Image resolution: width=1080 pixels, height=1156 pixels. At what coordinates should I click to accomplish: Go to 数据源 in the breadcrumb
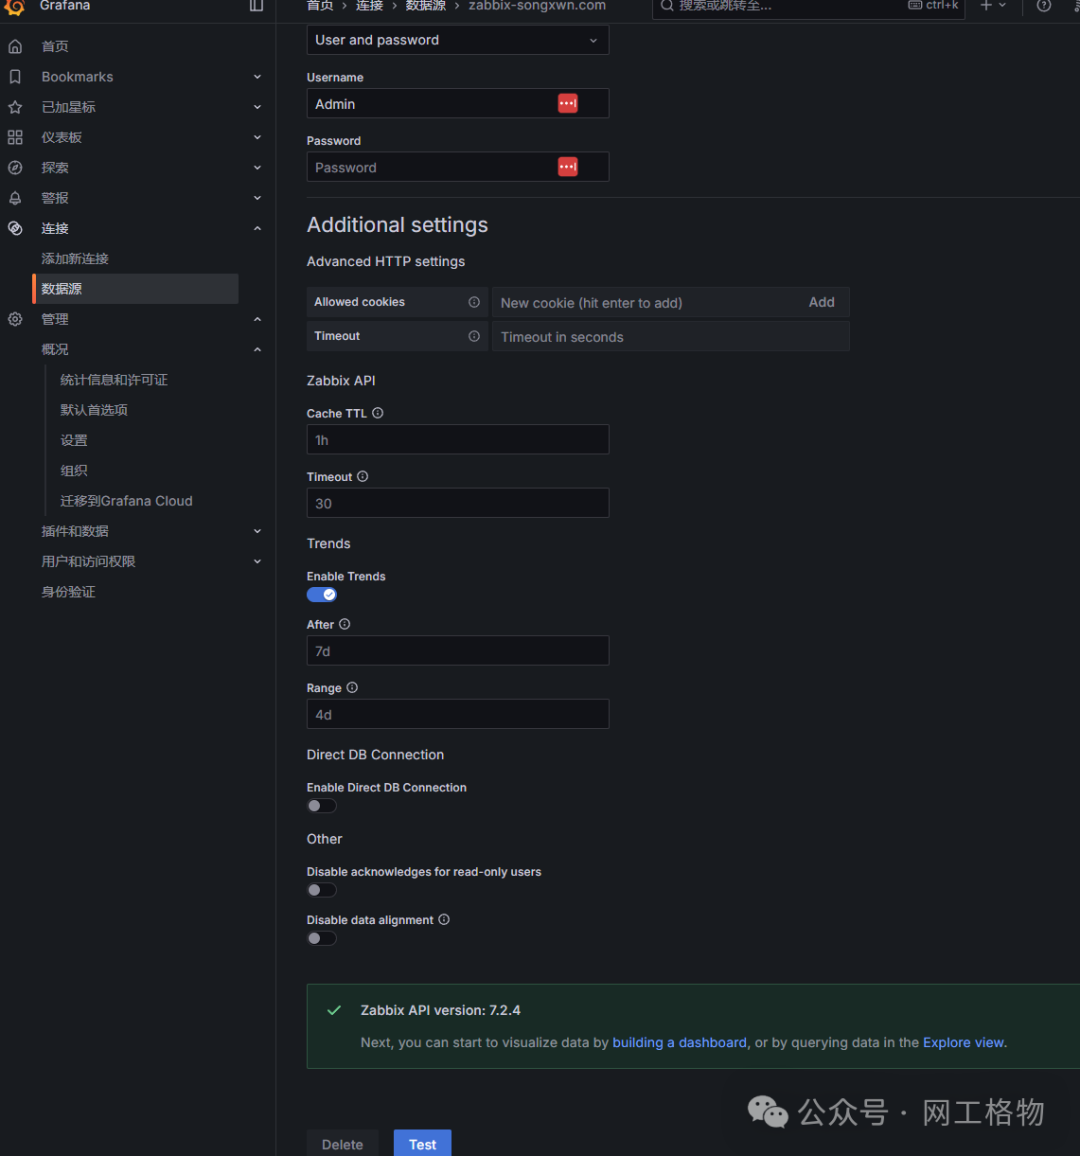(425, 6)
